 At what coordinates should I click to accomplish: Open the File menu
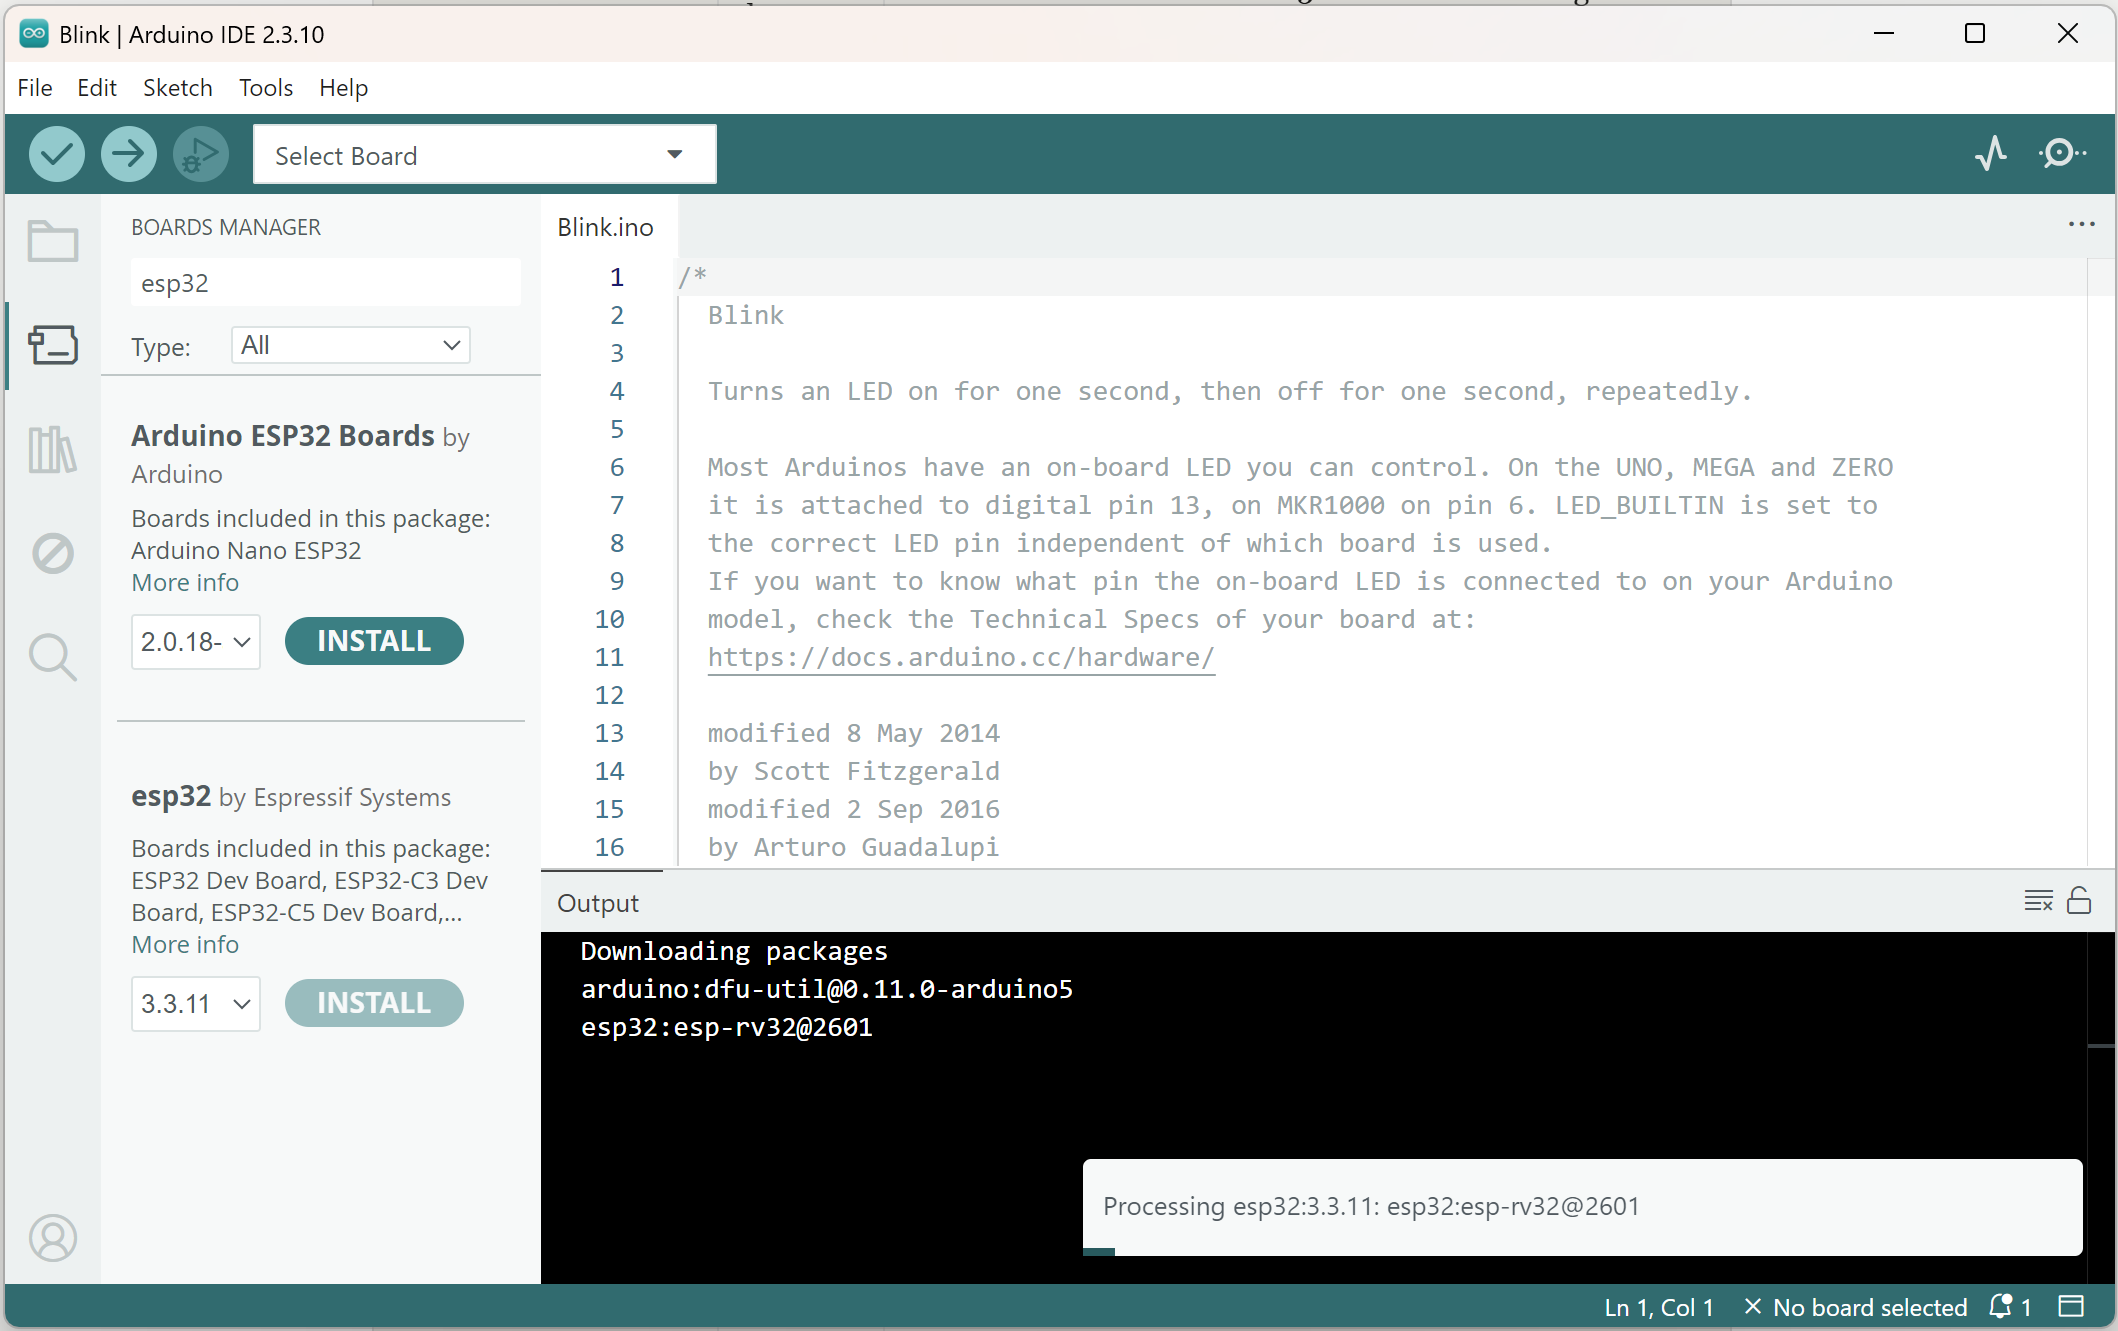(x=35, y=88)
